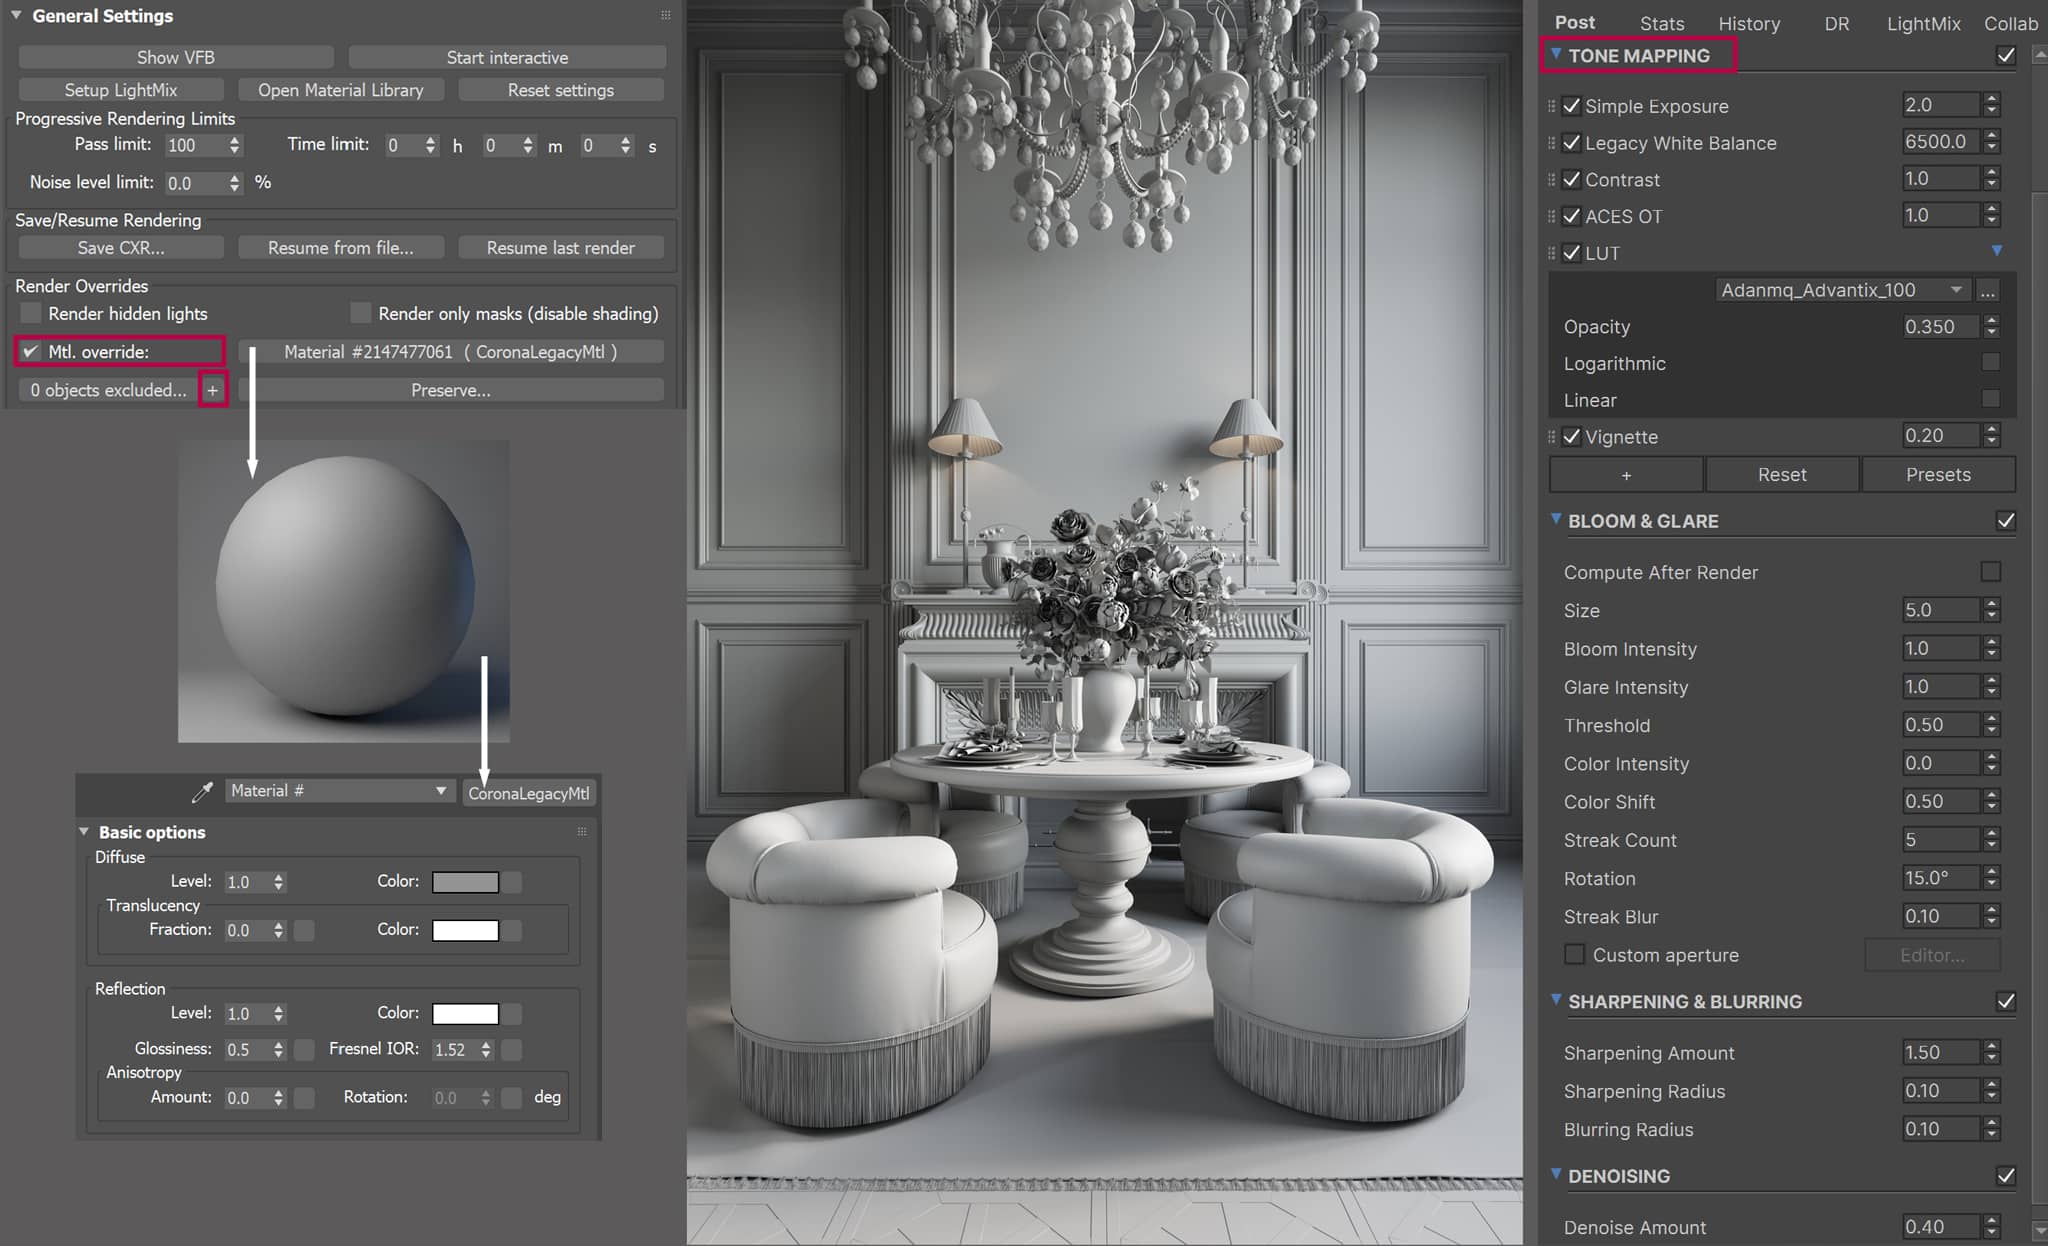The height and width of the screenshot is (1246, 2048).
Task: Pick material with the eyedropper icon
Action: tap(202, 792)
